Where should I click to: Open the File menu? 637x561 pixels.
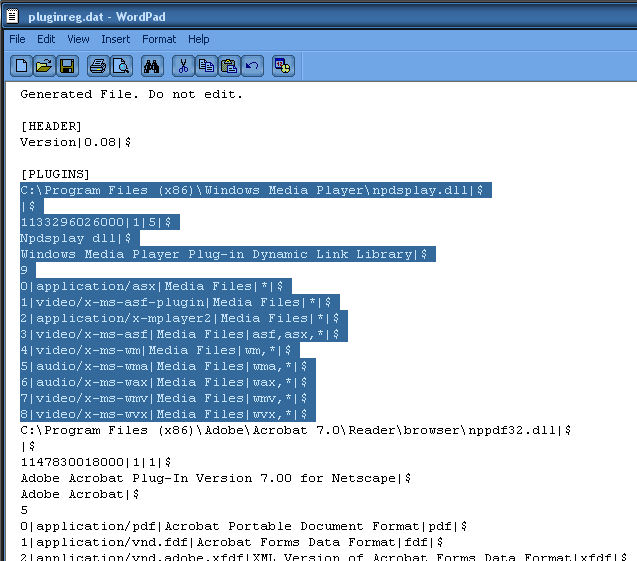pyautogui.click(x=17, y=39)
